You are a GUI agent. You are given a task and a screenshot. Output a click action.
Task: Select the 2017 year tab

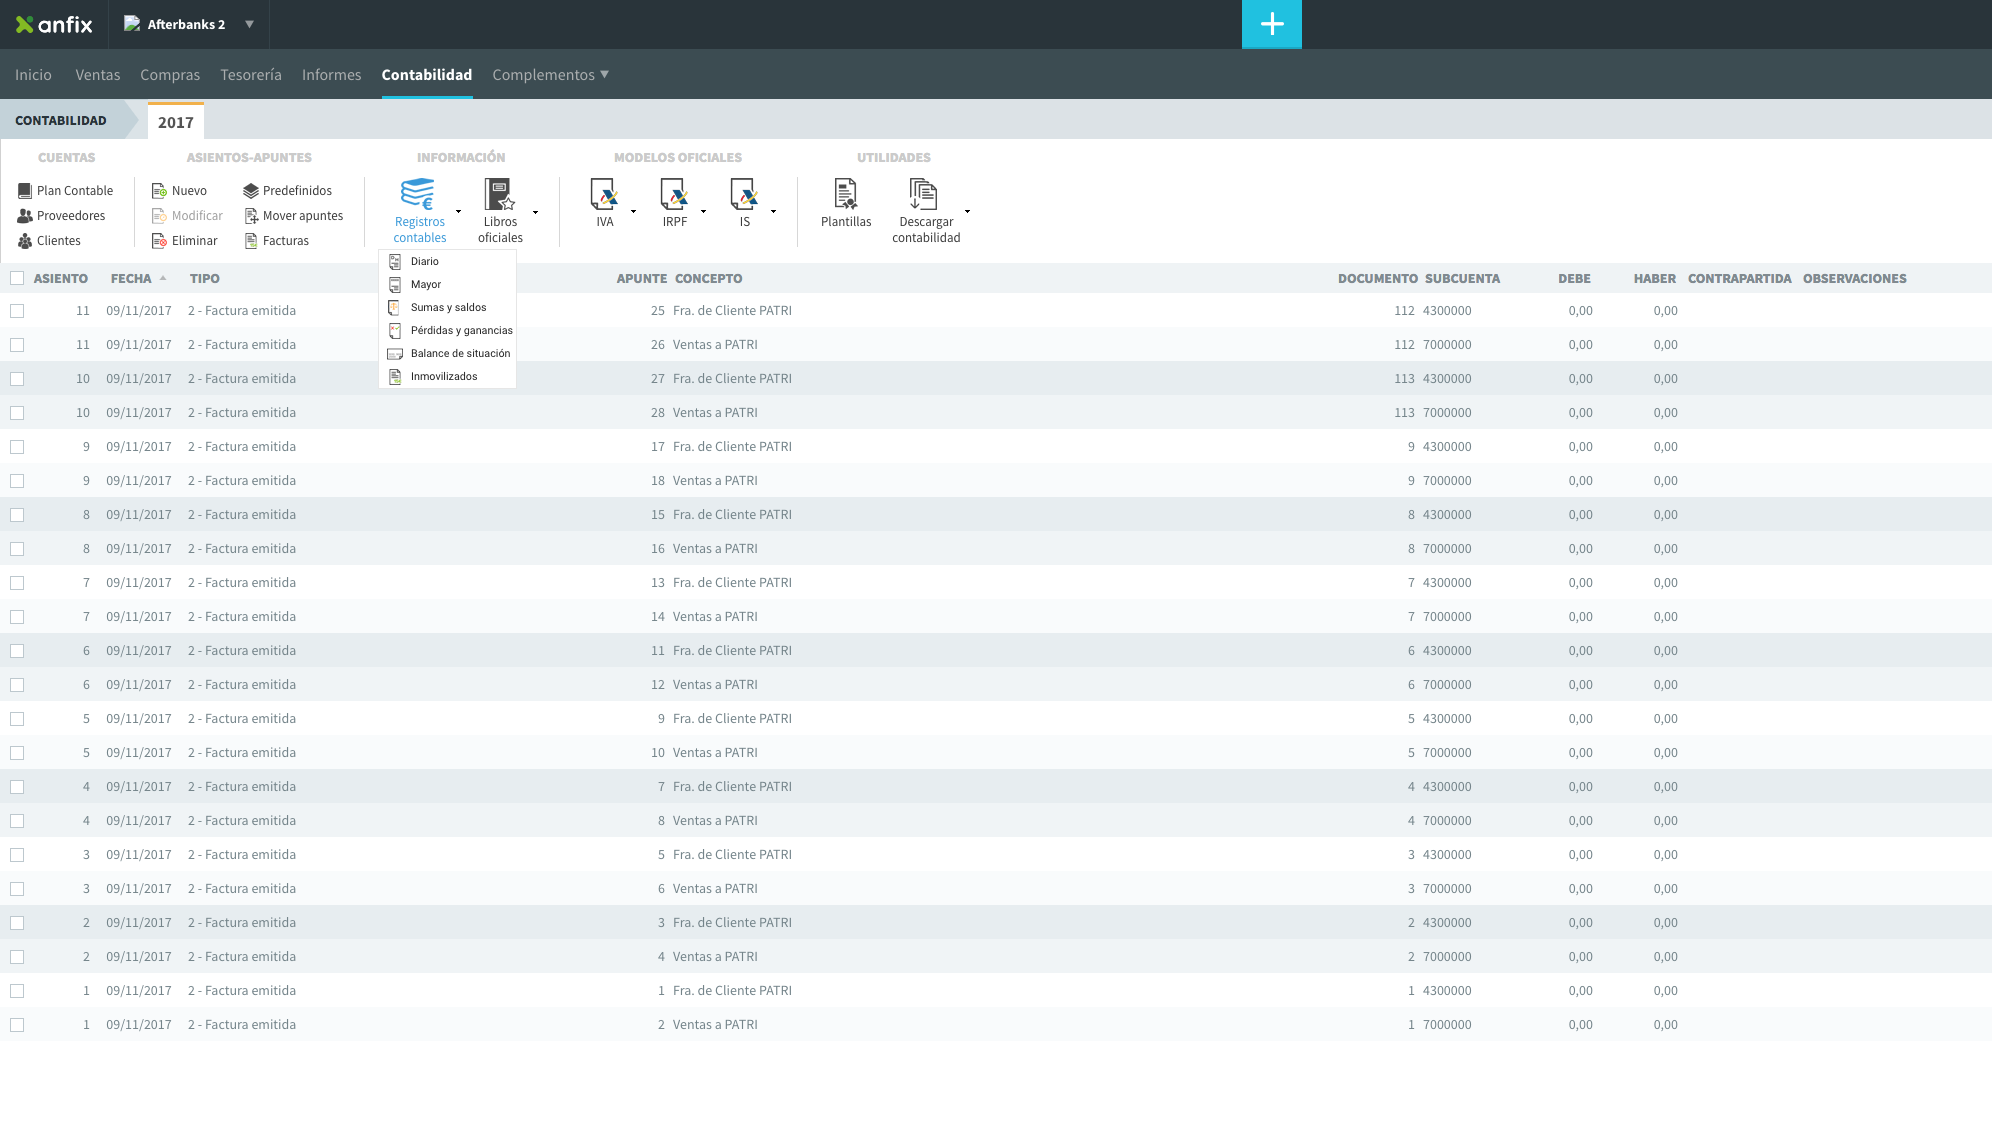(176, 122)
